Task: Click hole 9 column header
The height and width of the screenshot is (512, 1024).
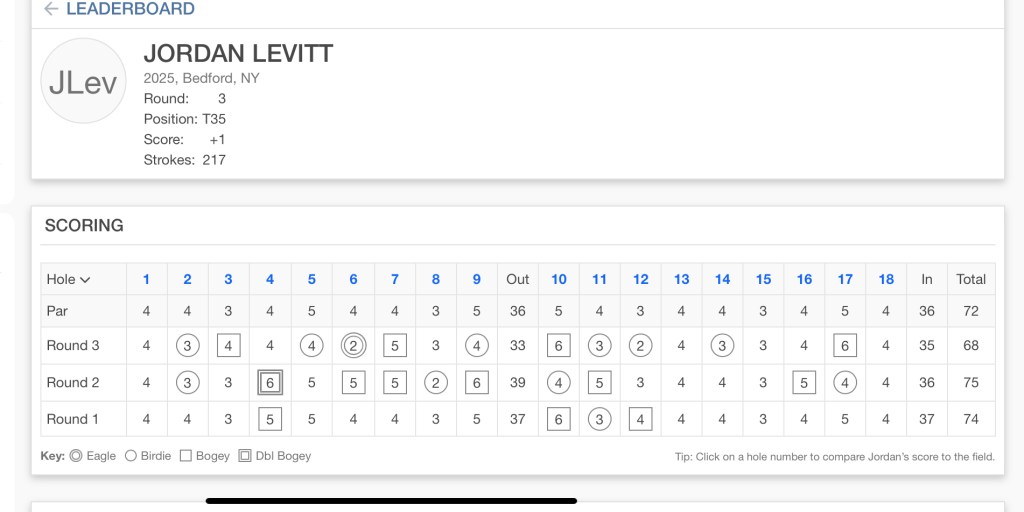Action: point(476,280)
